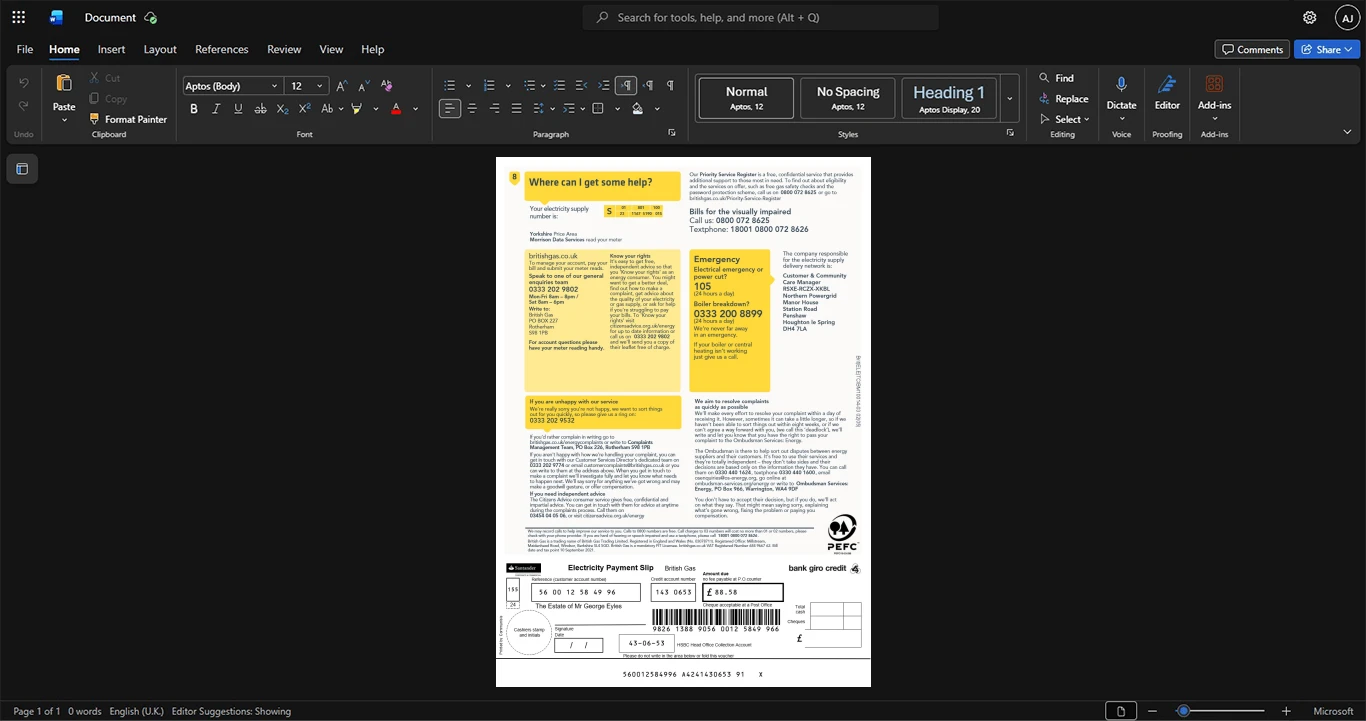1366x721 pixels.
Task: Toggle show paragraph marks
Action: pyautogui.click(x=670, y=86)
